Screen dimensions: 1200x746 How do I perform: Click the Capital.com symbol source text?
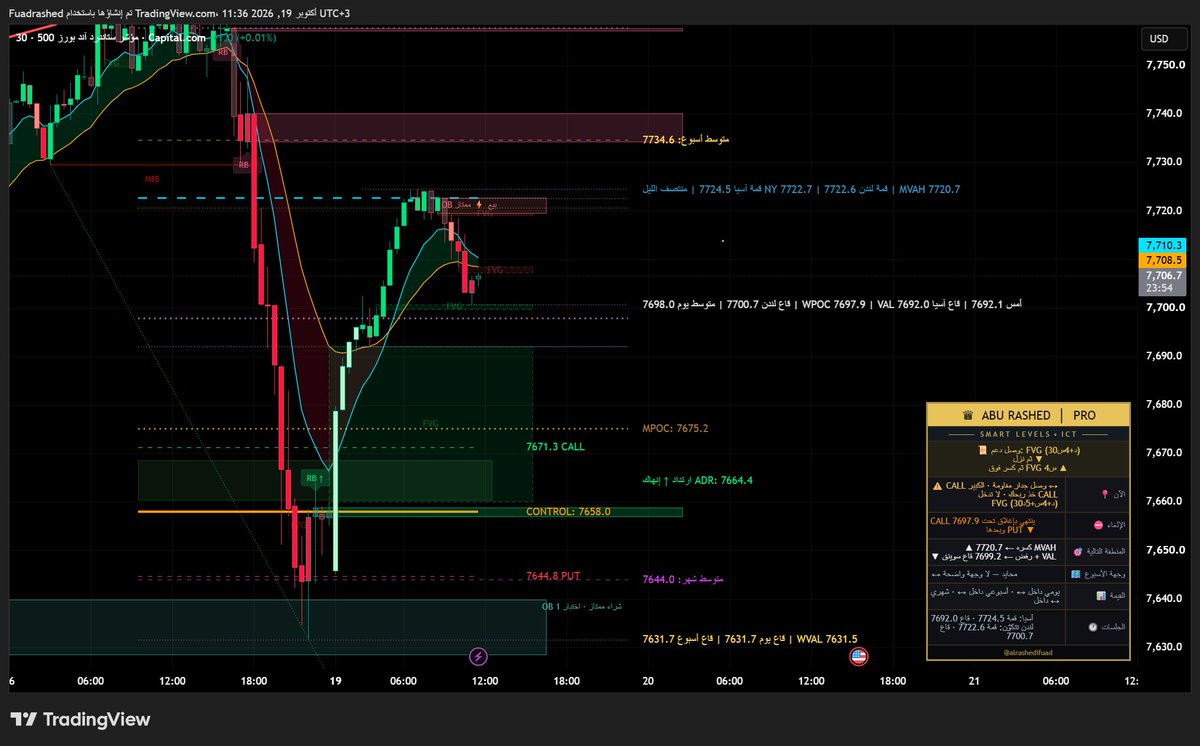click(x=178, y=38)
